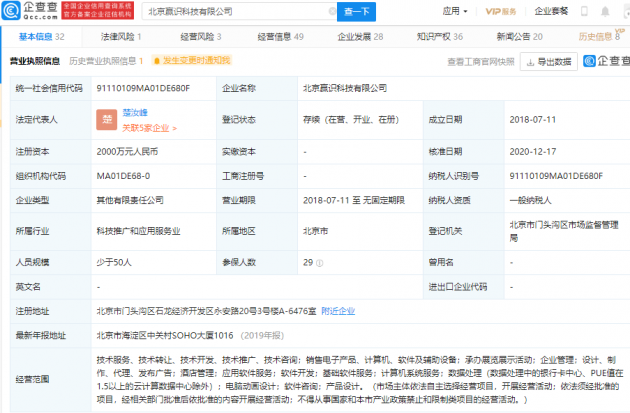Viewport: 630px width, 413px height.
Task: Switch to 知识产权 tab
Action: (440, 37)
